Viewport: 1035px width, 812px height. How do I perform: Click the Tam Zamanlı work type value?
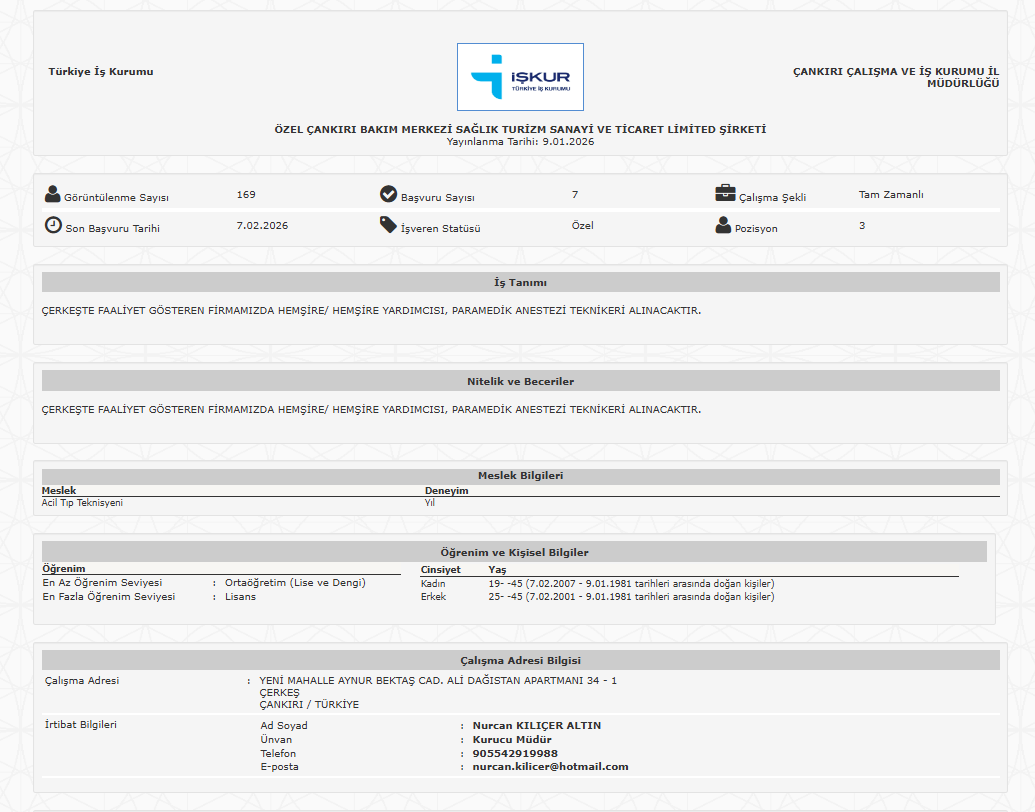tap(890, 195)
